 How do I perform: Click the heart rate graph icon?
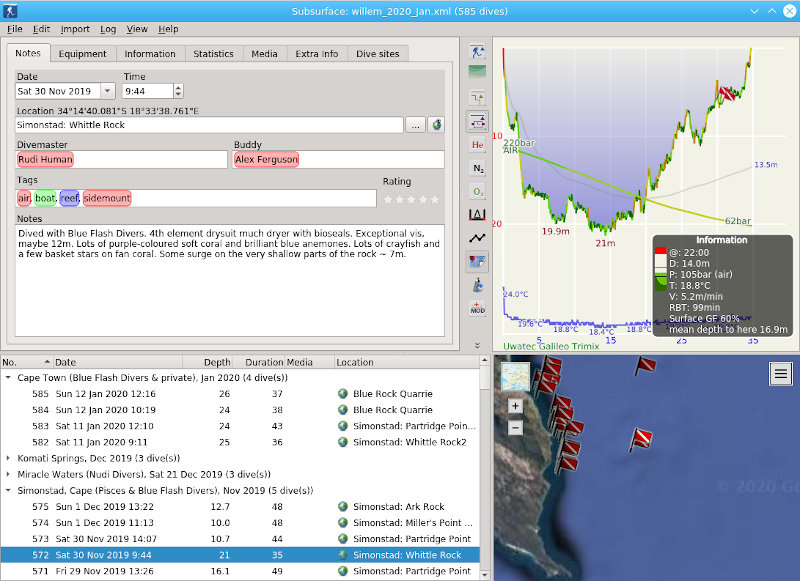[477, 238]
